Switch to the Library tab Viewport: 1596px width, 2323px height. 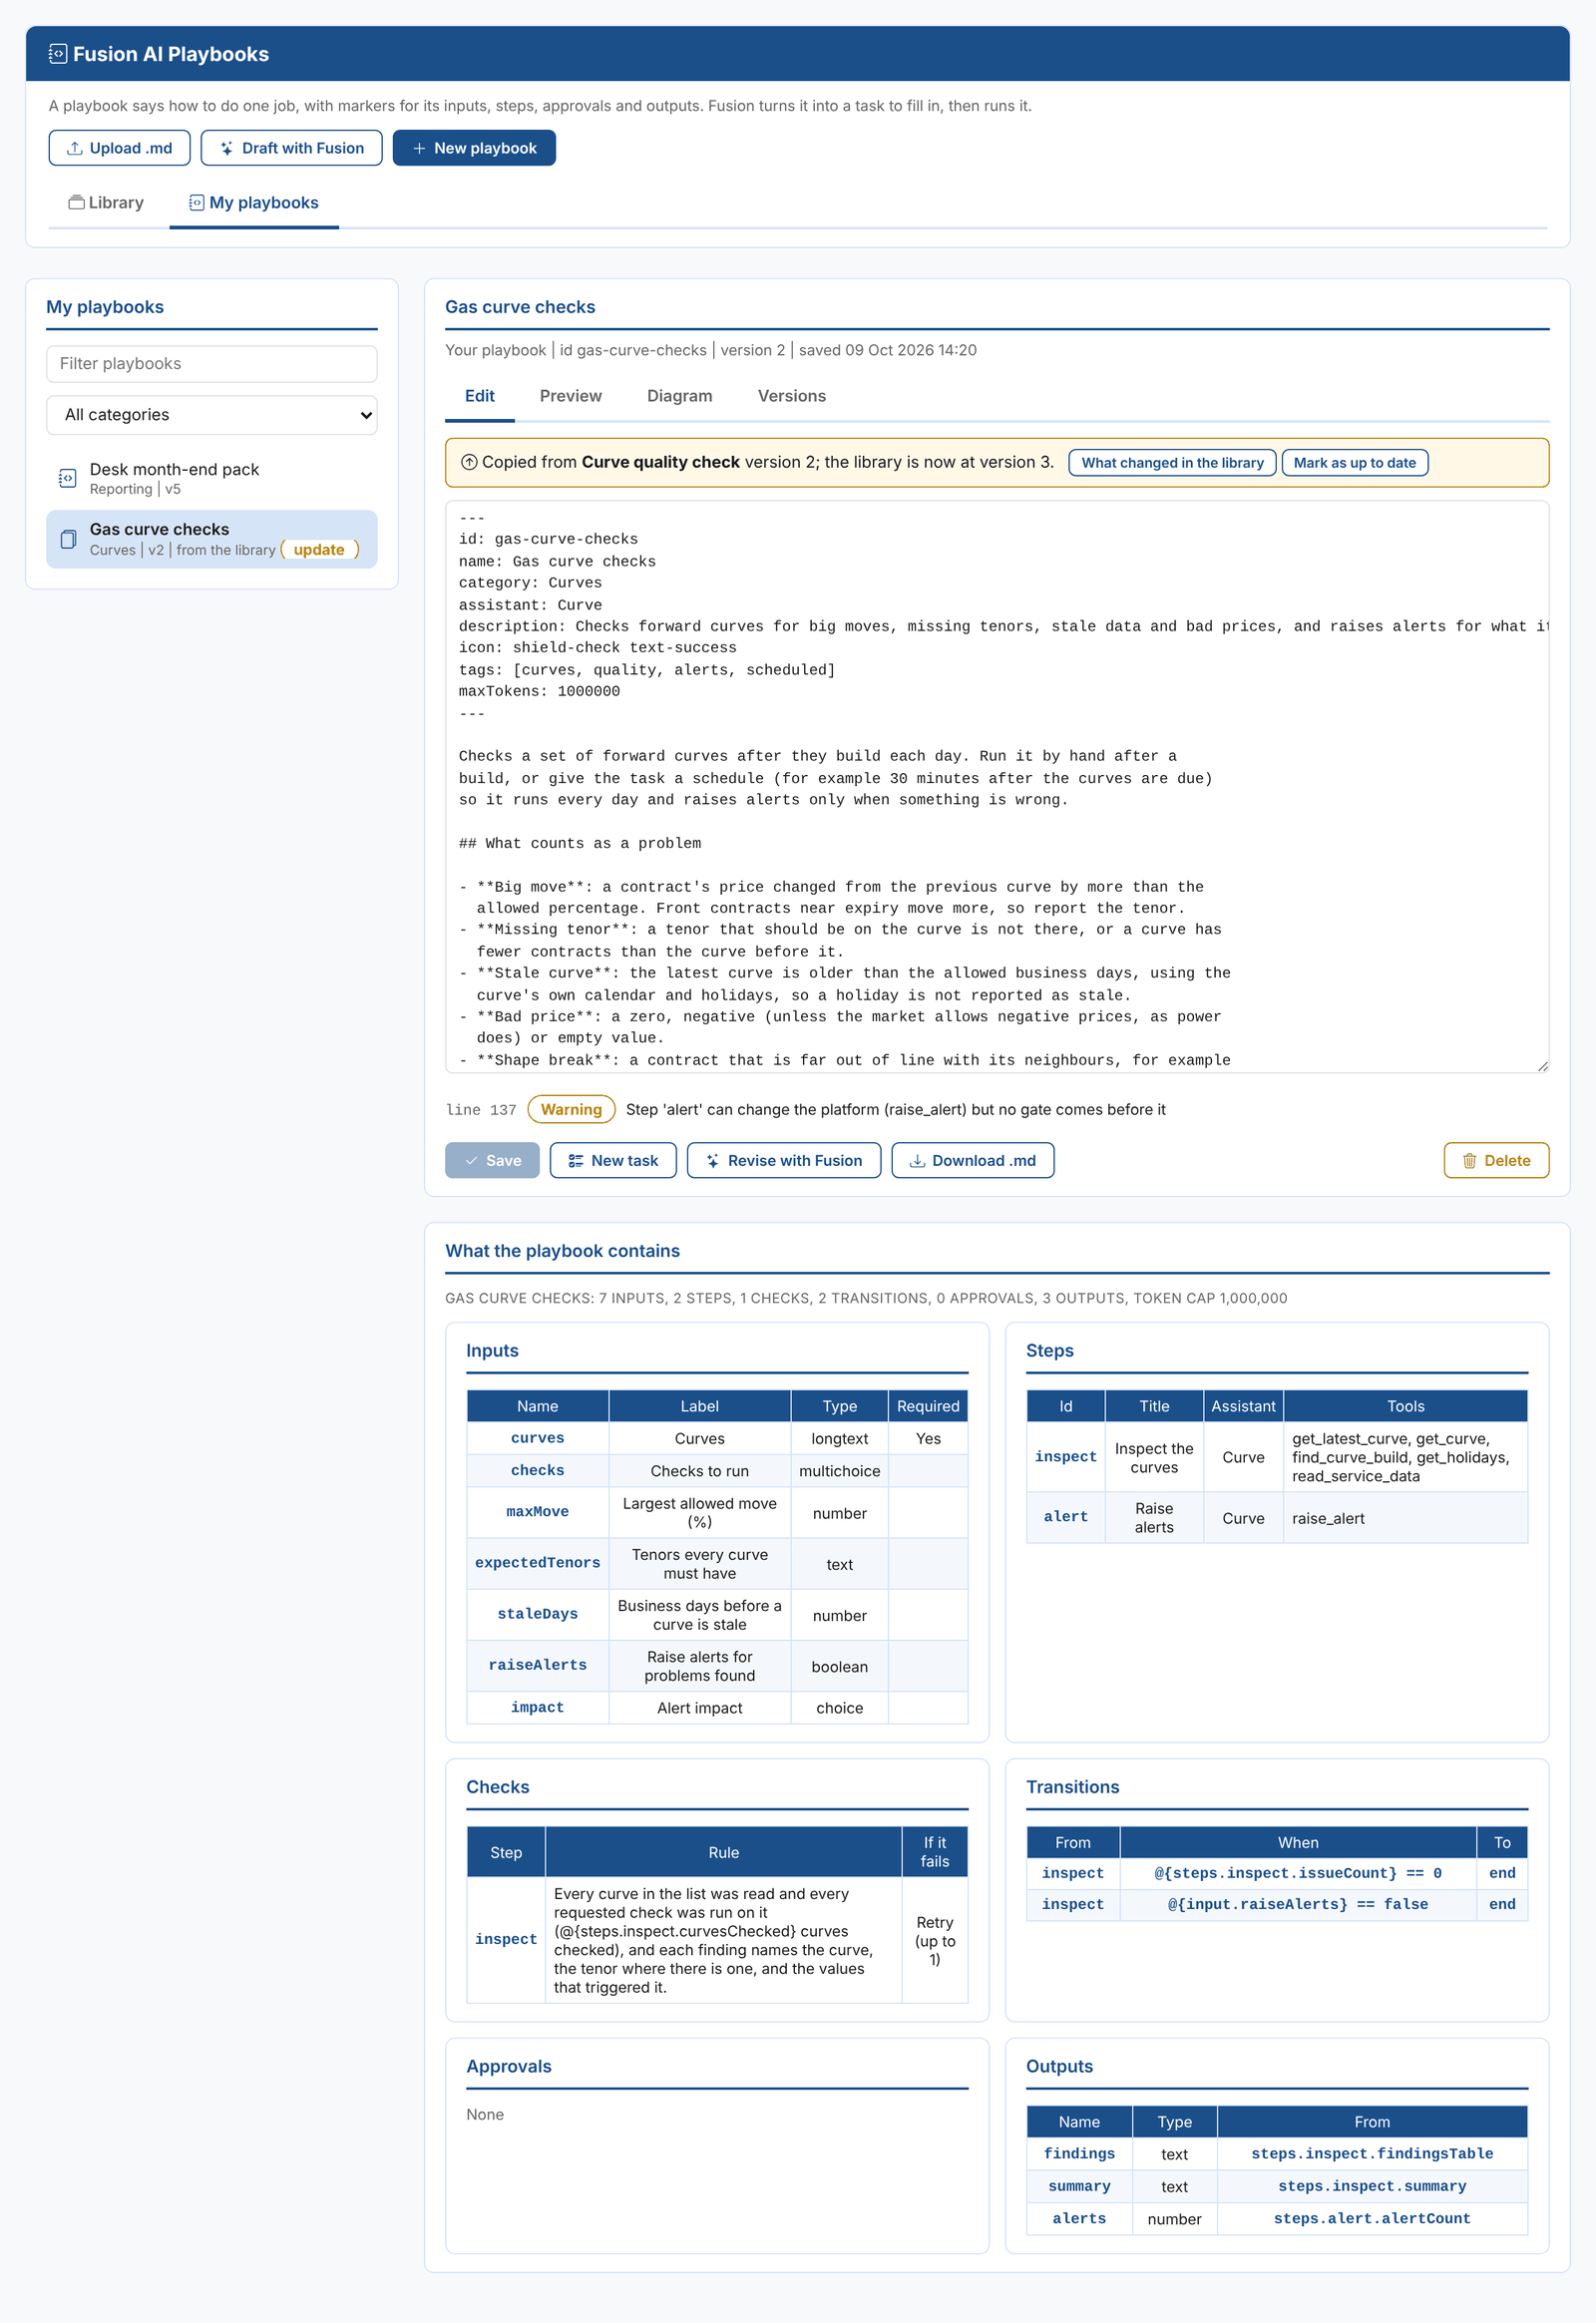pos(106,202)
